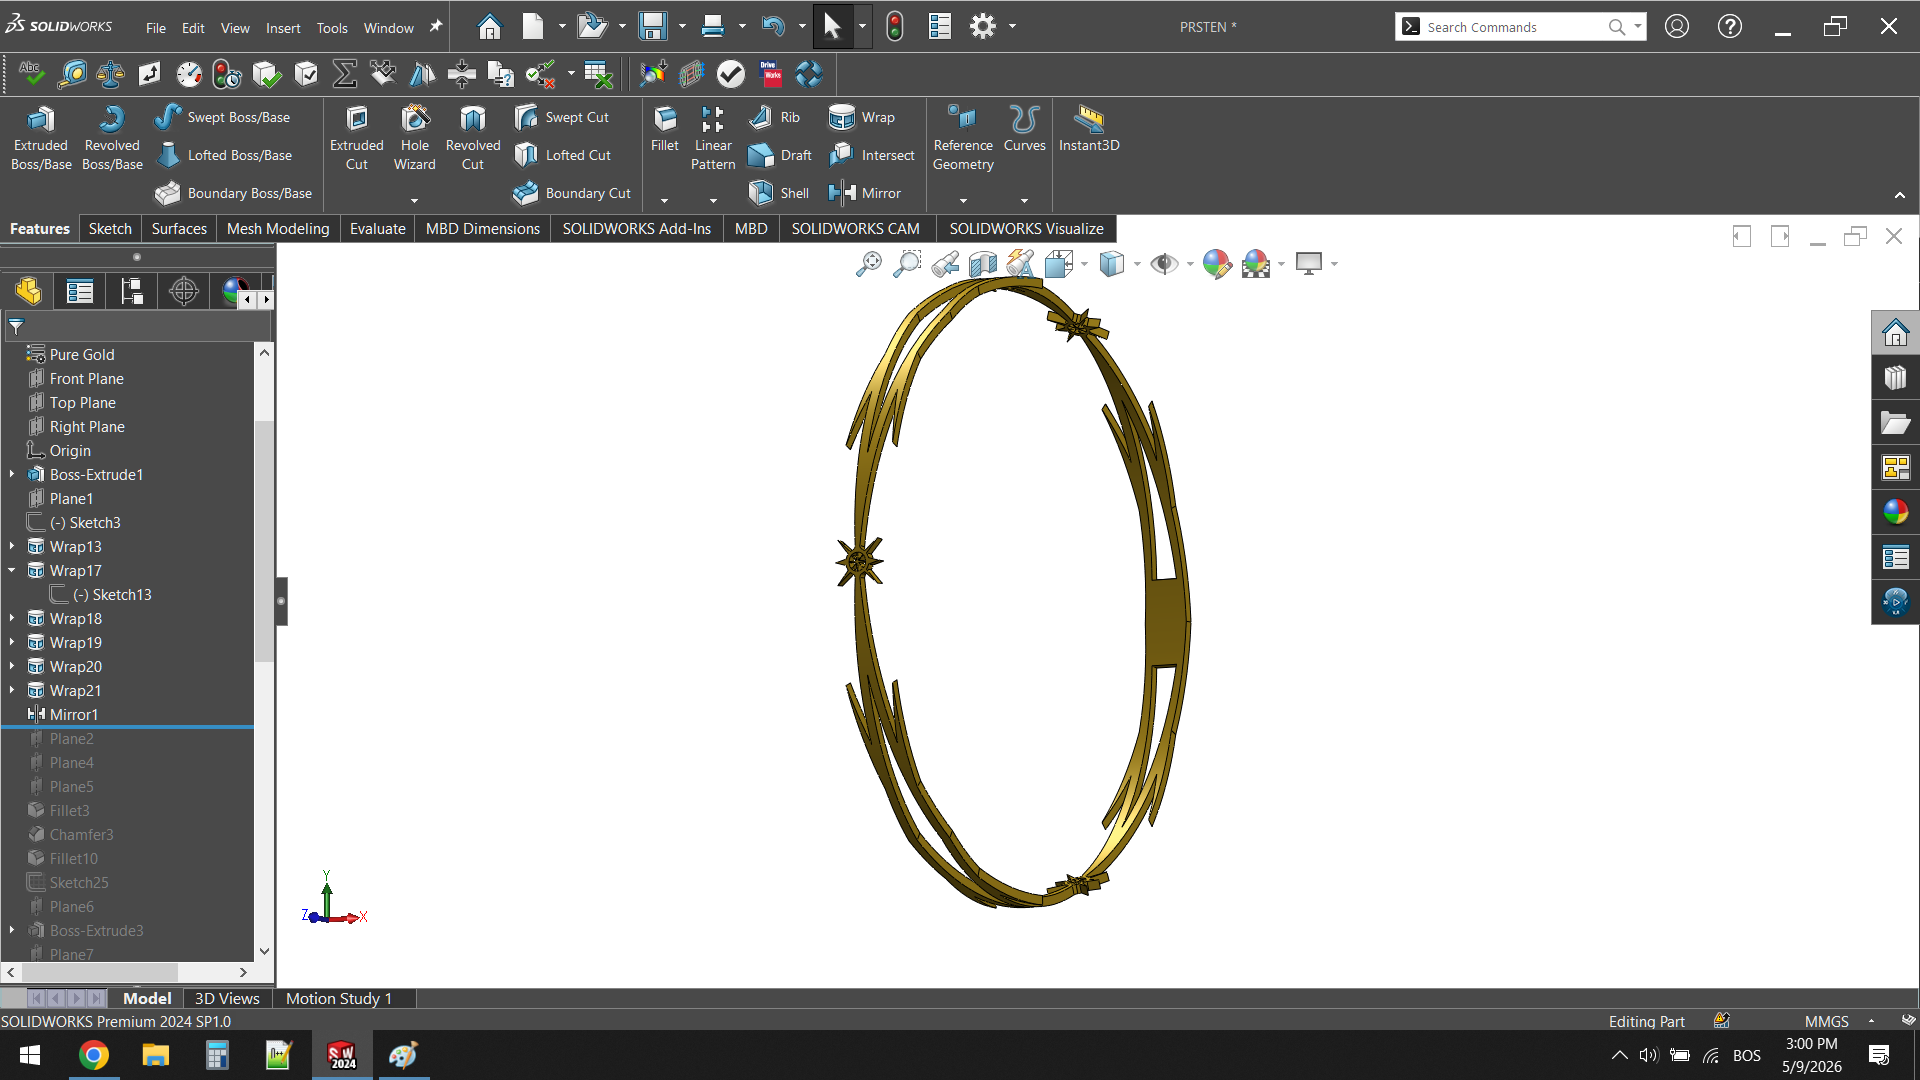The image size is (1920, 1080).
Task: Choose the Lofted Boss/Base feature
Action: 224,155
